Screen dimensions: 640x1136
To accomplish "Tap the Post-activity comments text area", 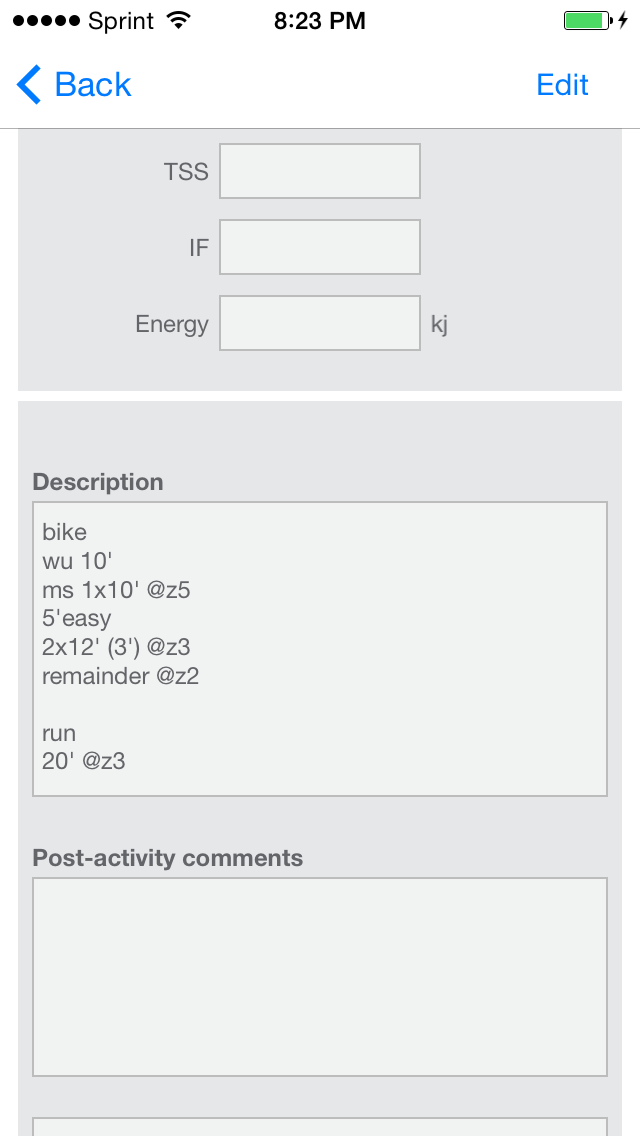I will click(320, 976).
